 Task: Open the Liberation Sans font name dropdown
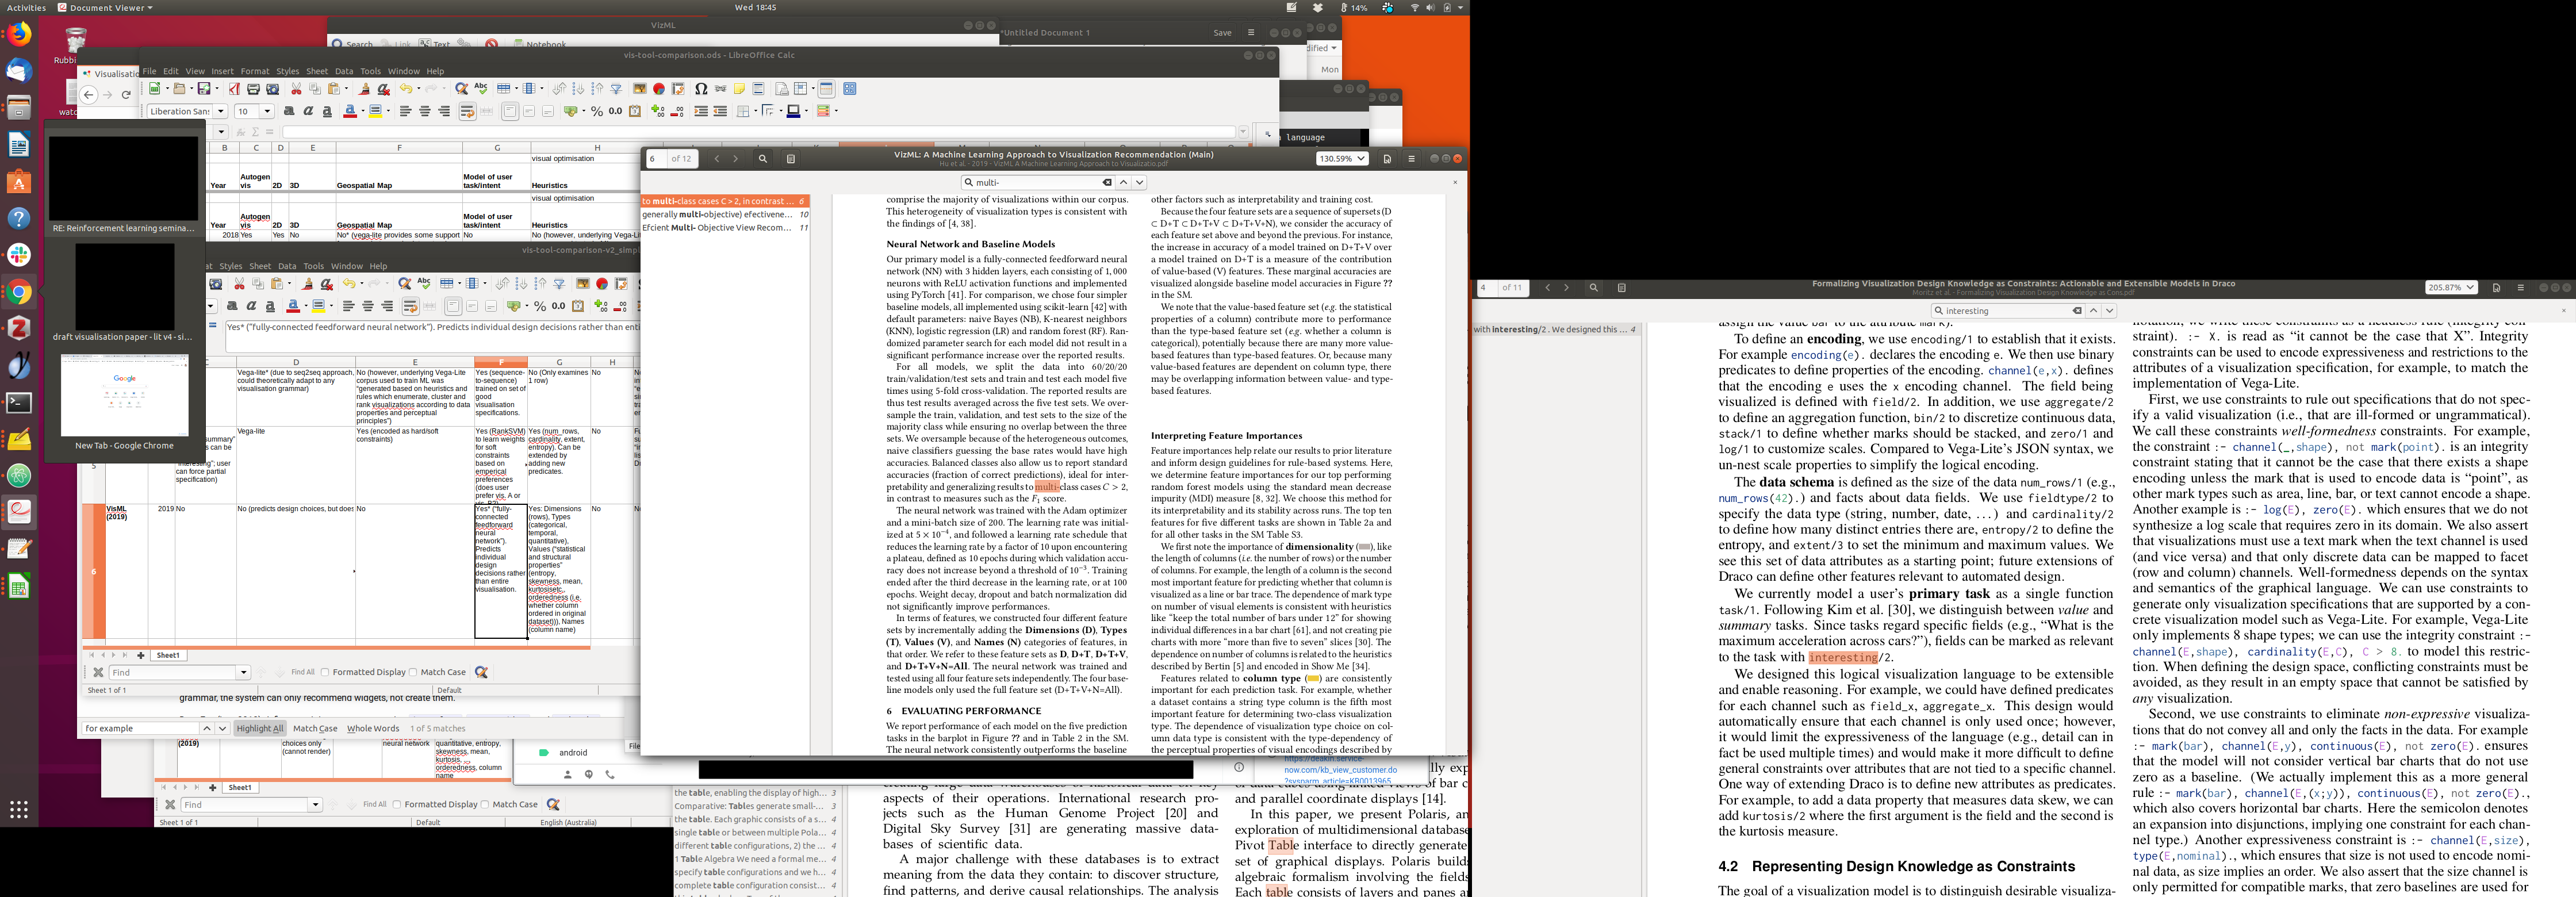tap(221, 112)
